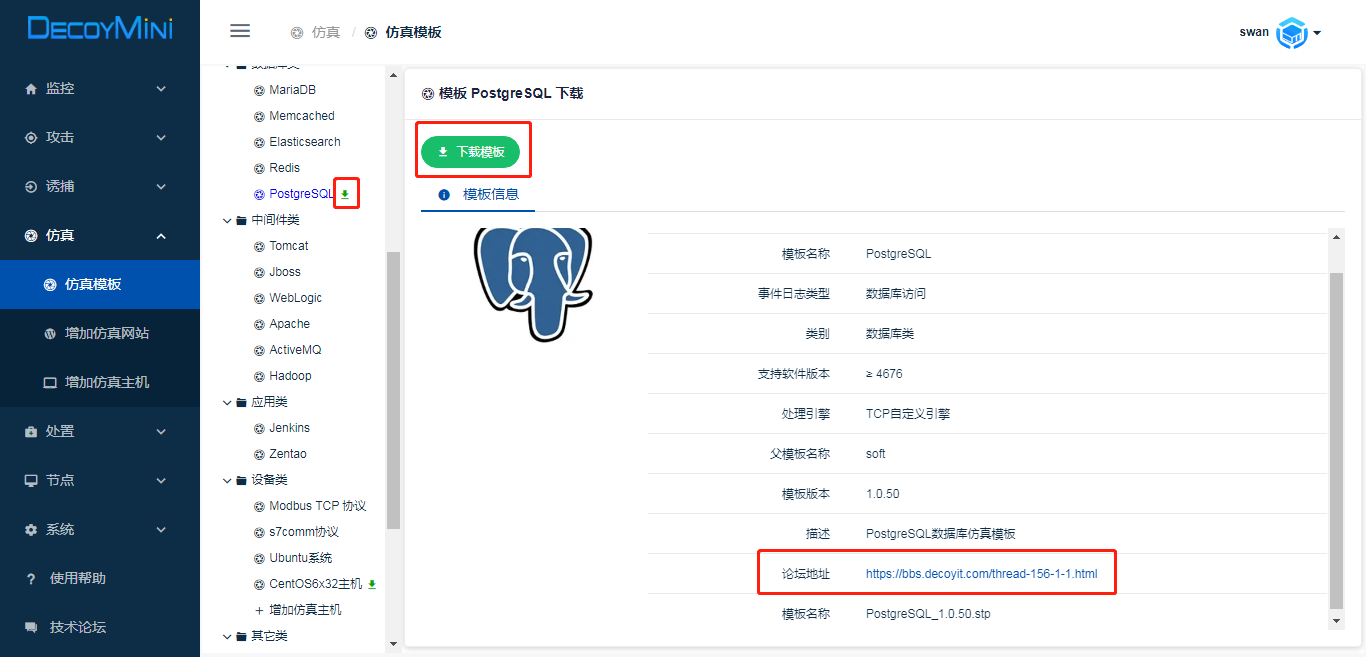This screenshot has width=1366, height=657.
Task: Switch to the 模板信息 tab
Action: point(490,194)
